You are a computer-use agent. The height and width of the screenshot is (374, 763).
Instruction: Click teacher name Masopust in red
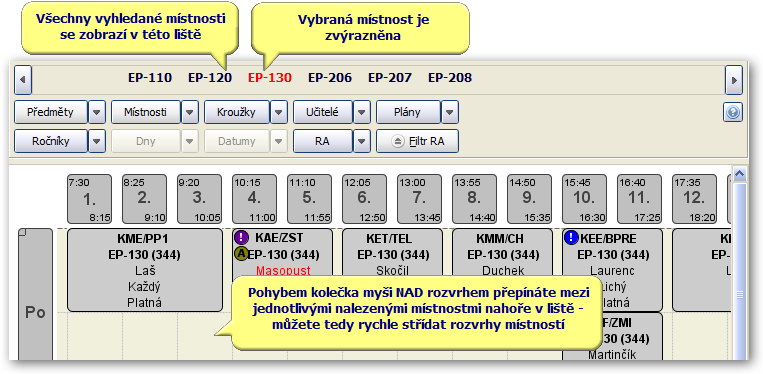tap(283, 270)
